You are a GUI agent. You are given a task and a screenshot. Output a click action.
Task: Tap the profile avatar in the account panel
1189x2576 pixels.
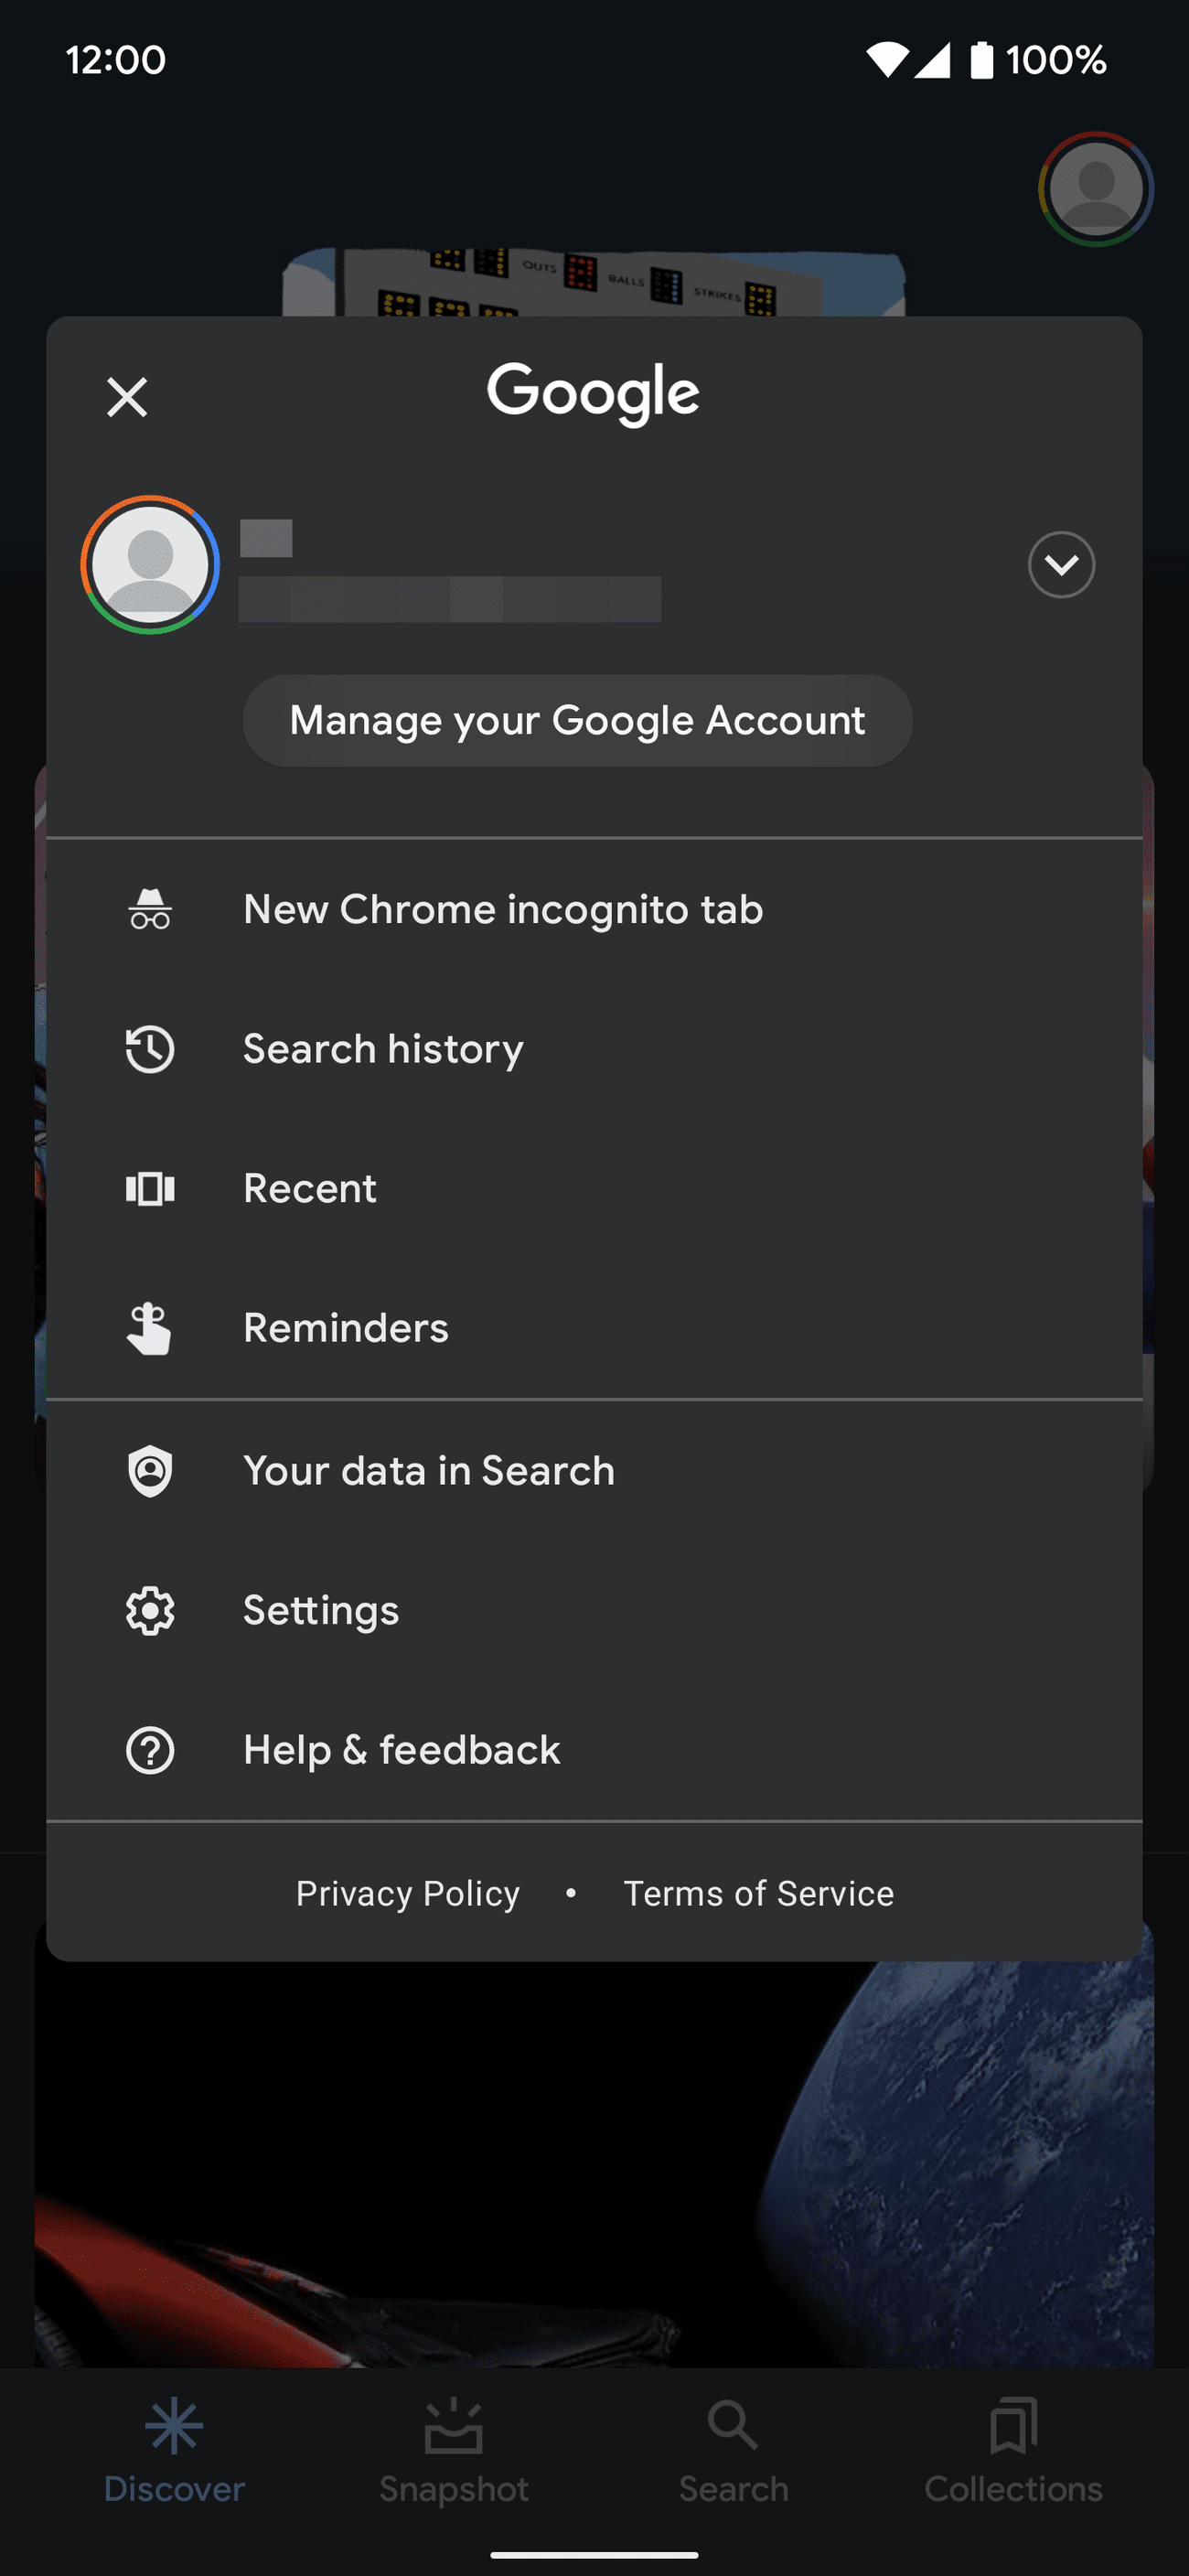[x=150, y=565]
